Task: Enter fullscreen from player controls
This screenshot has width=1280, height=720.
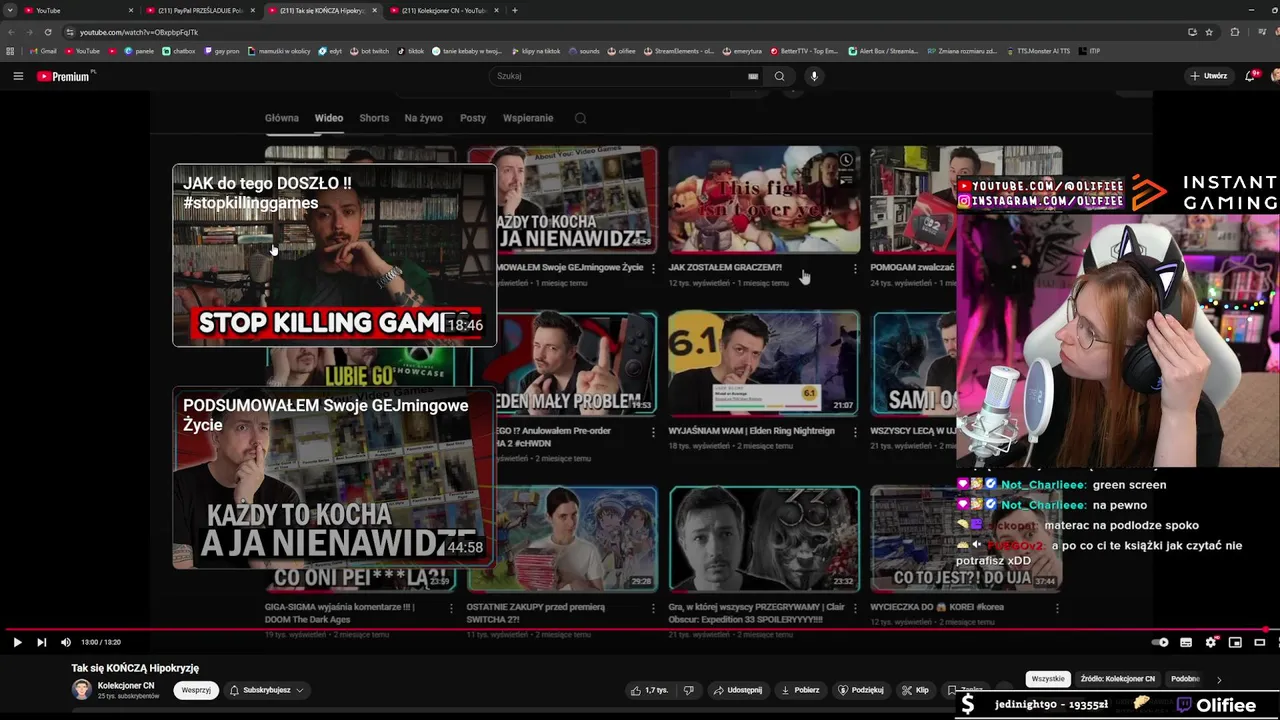Action: (1277, 642)
